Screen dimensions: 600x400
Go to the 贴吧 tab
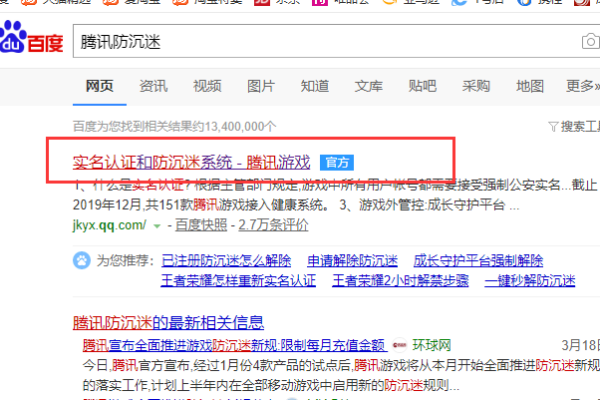(x=422, y=86)
